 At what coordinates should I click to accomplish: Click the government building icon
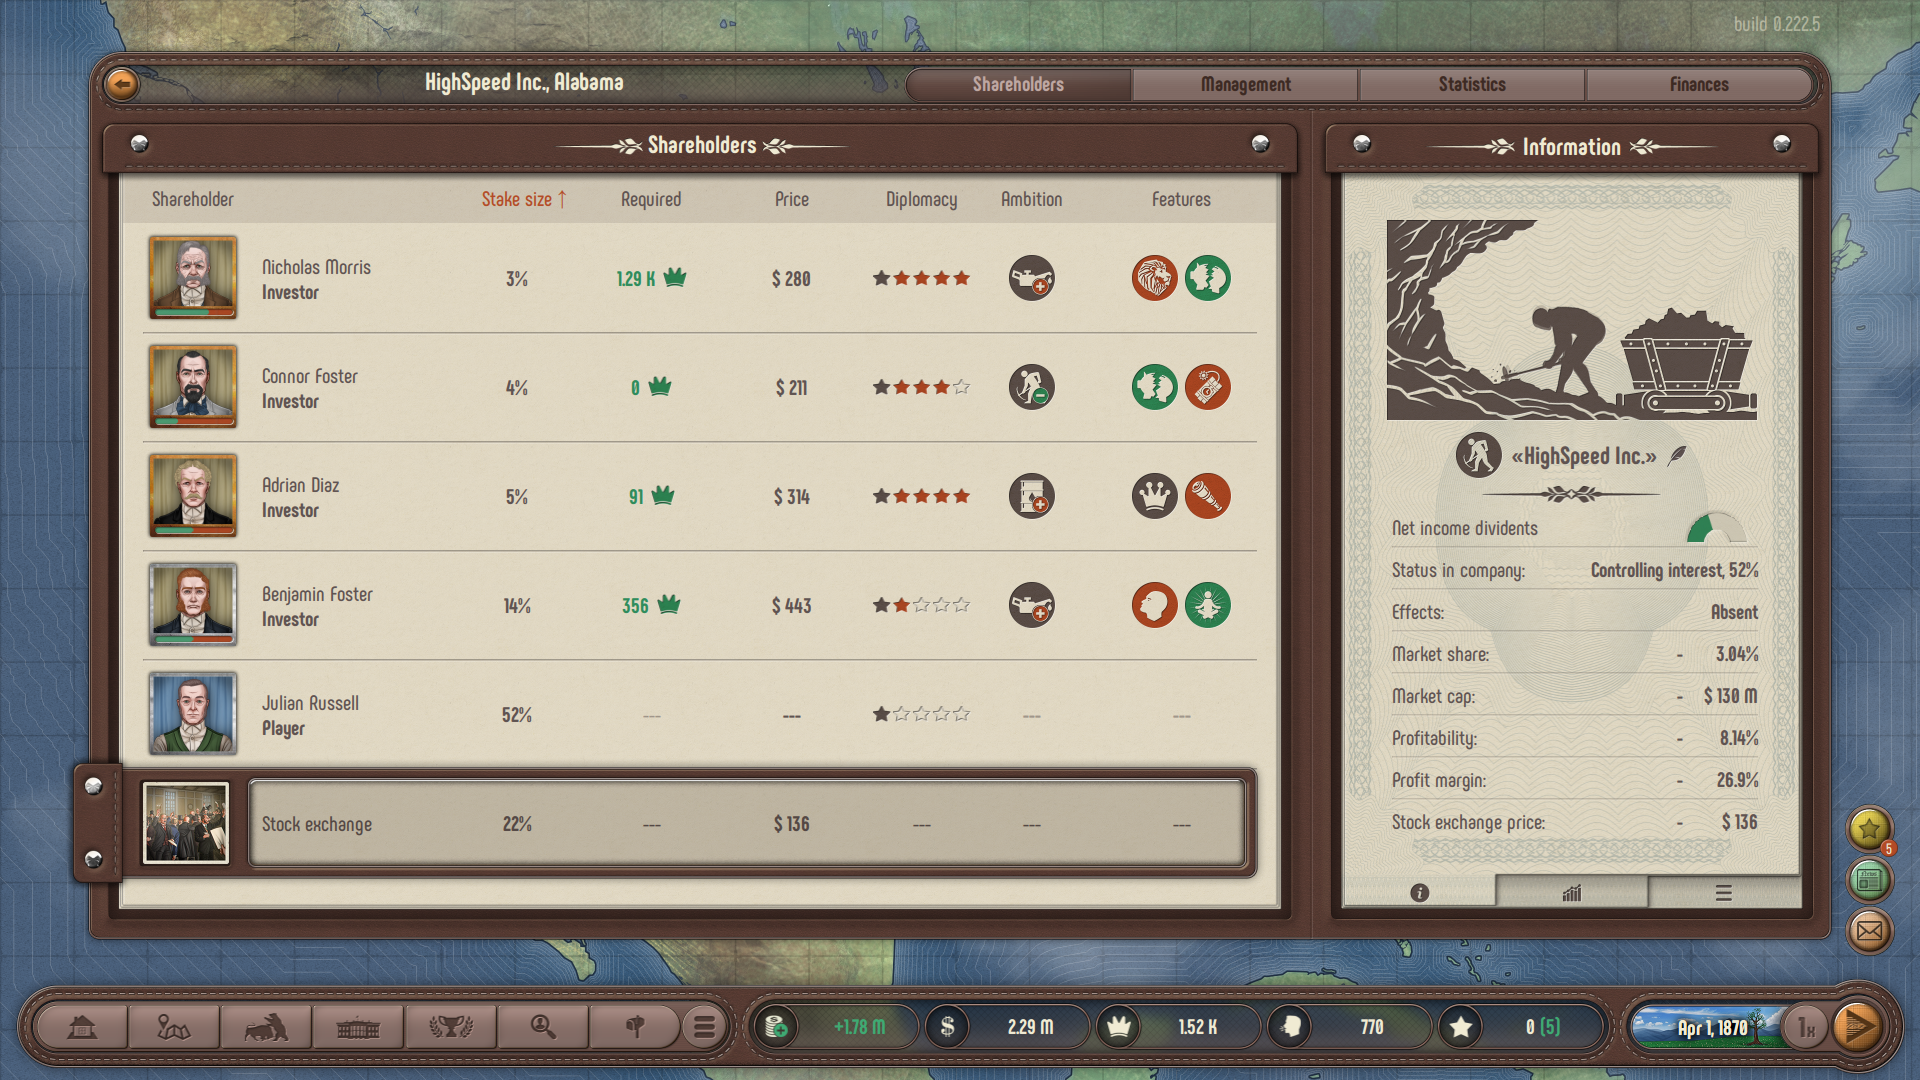[358, 1027]
